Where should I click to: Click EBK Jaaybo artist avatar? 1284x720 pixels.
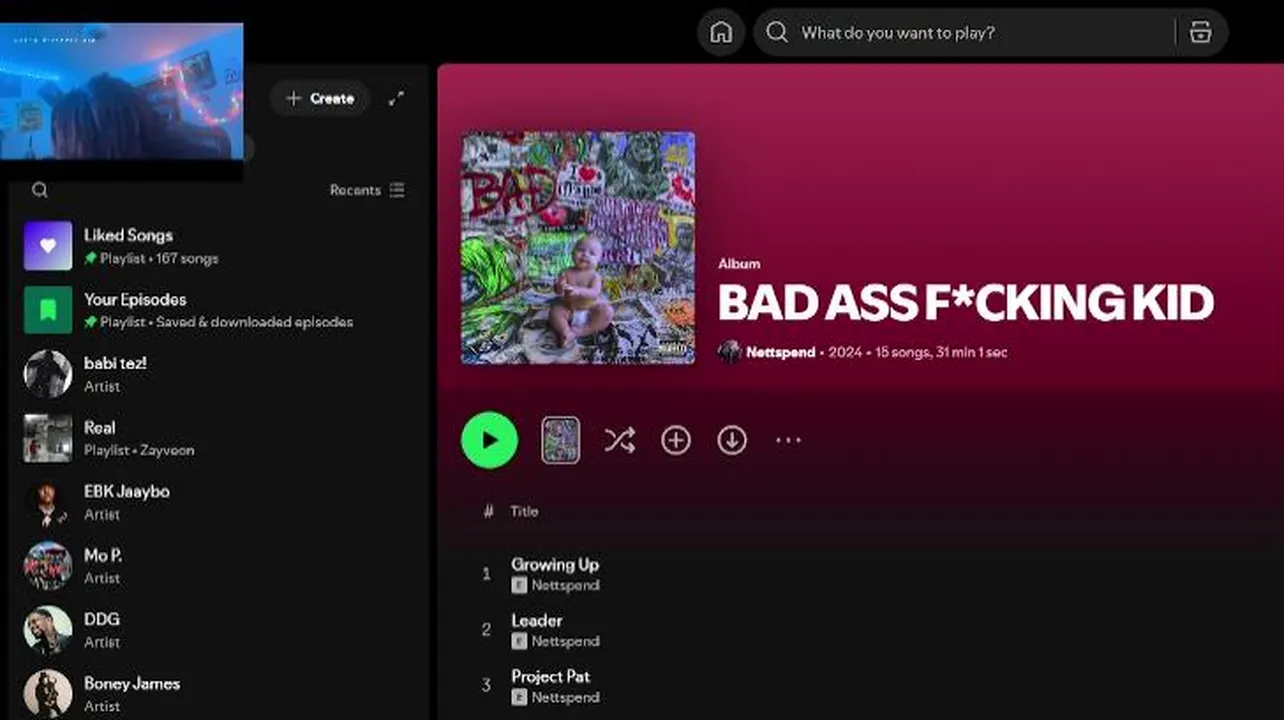point(48,502)
